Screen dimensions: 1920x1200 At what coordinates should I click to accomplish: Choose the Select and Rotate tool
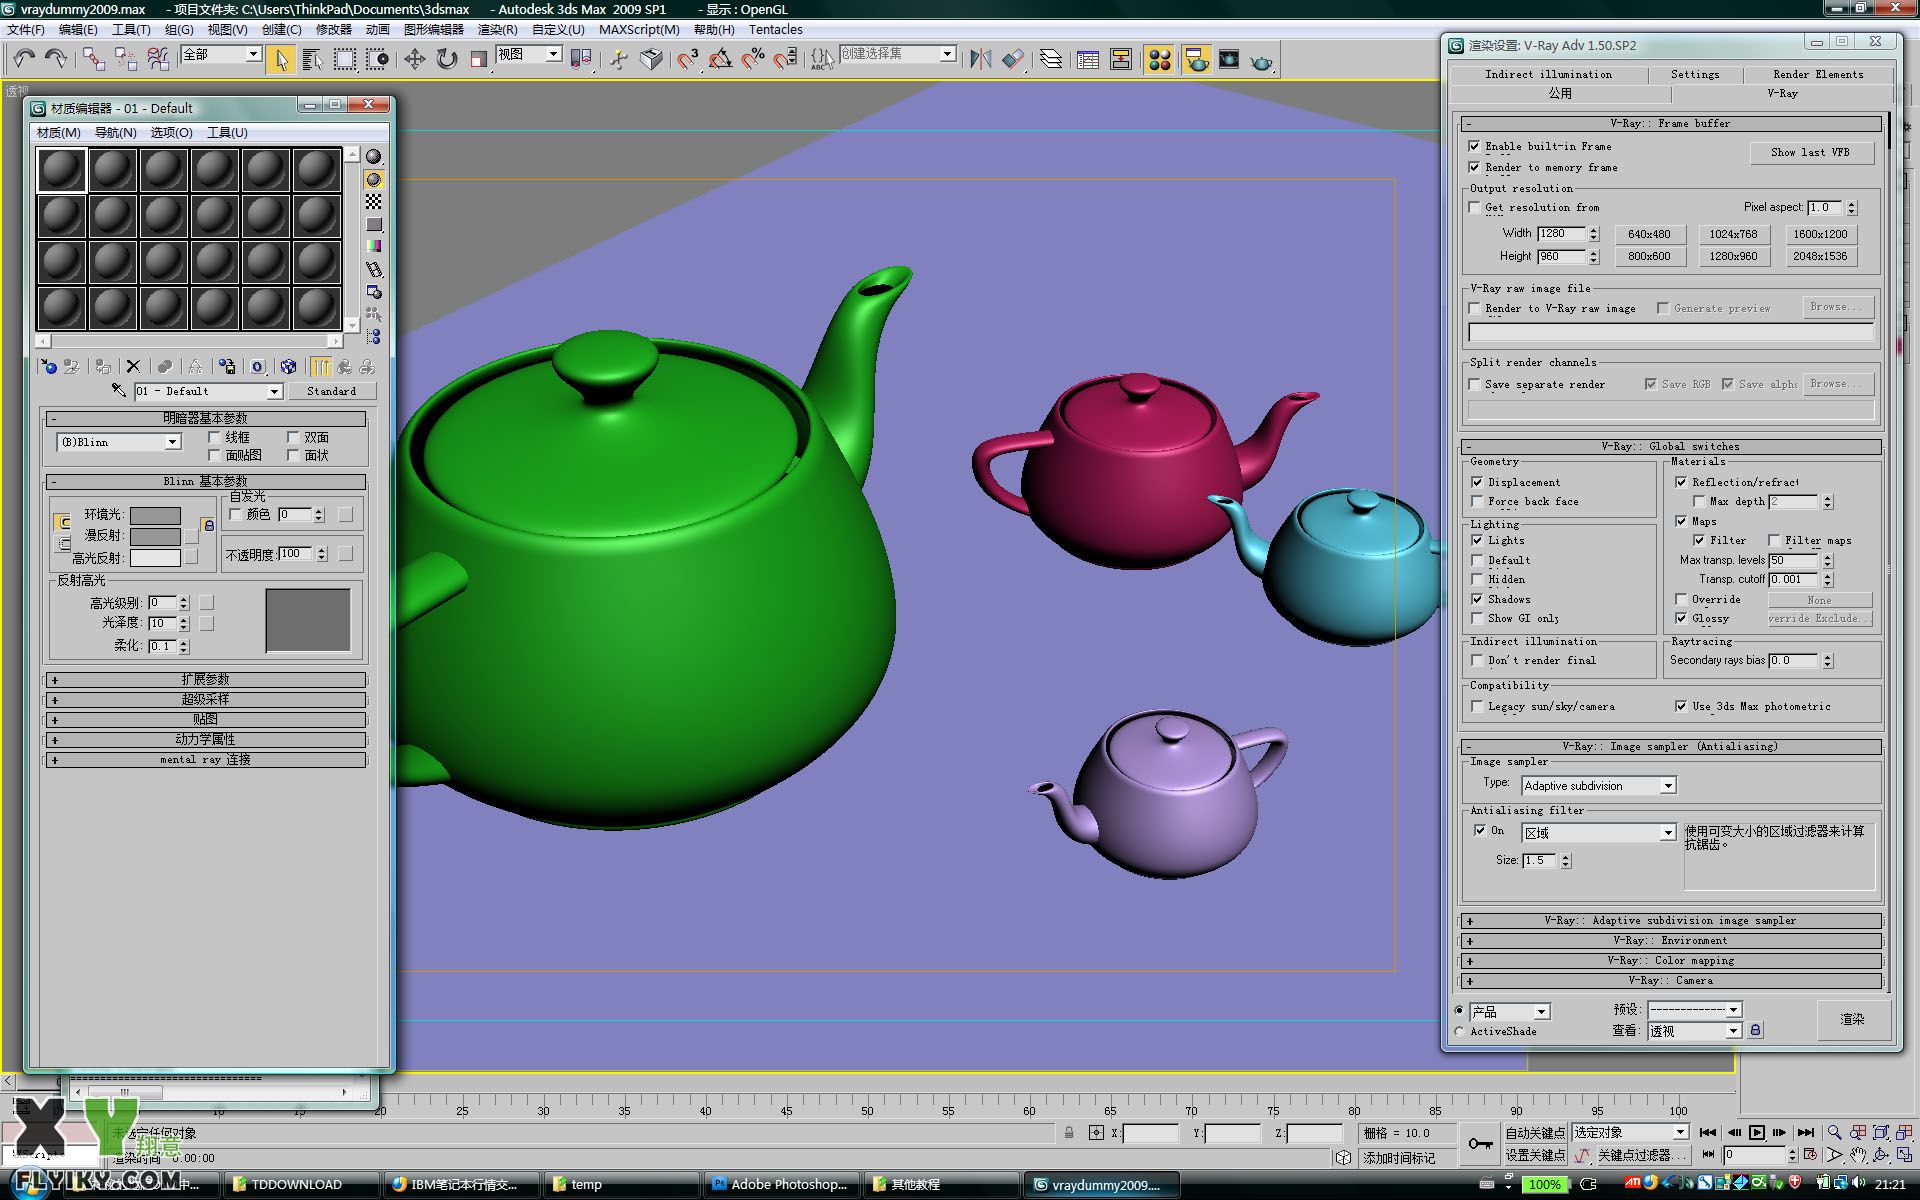point(447,60)
